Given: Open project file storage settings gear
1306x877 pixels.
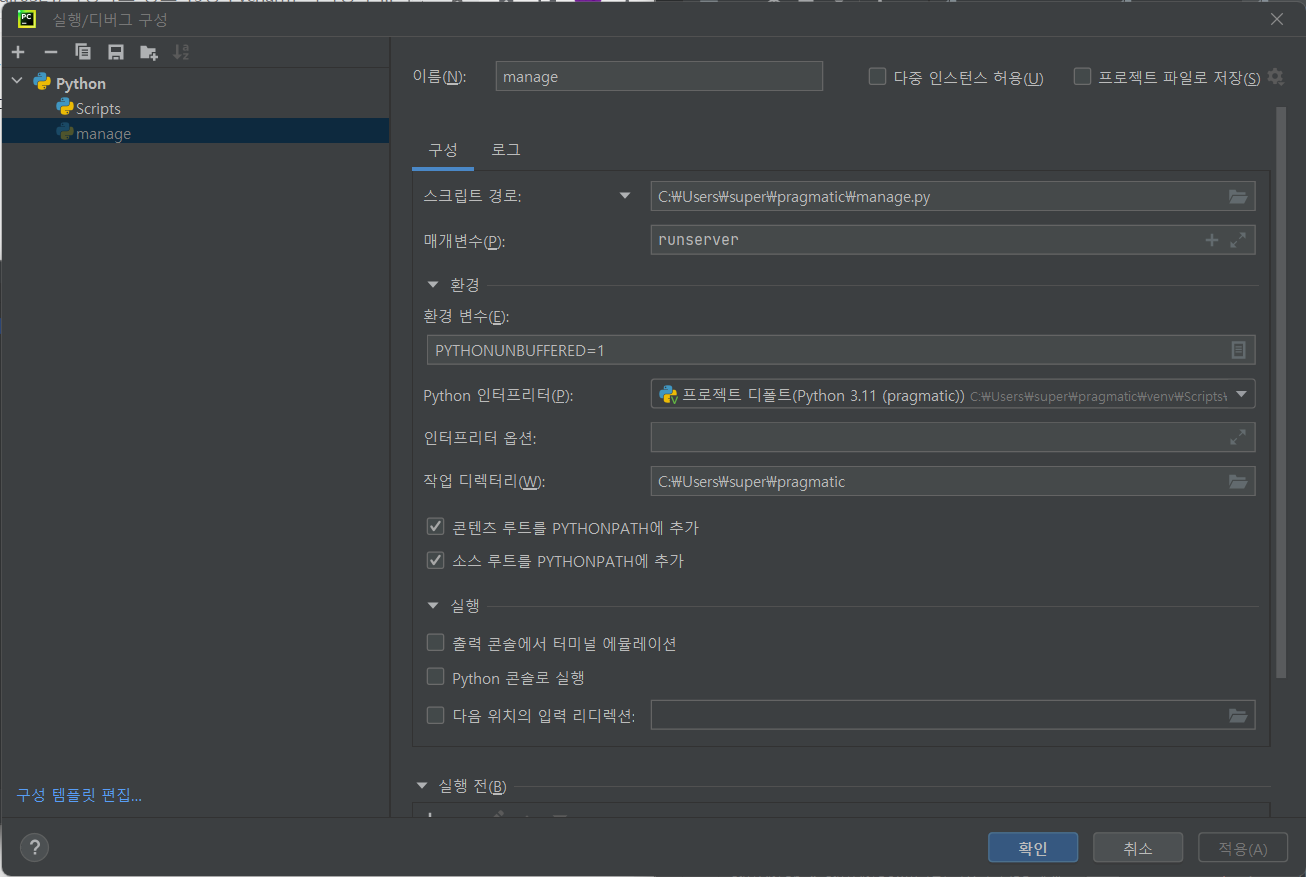Looking at the screenshot, I should pos(1274,77).
